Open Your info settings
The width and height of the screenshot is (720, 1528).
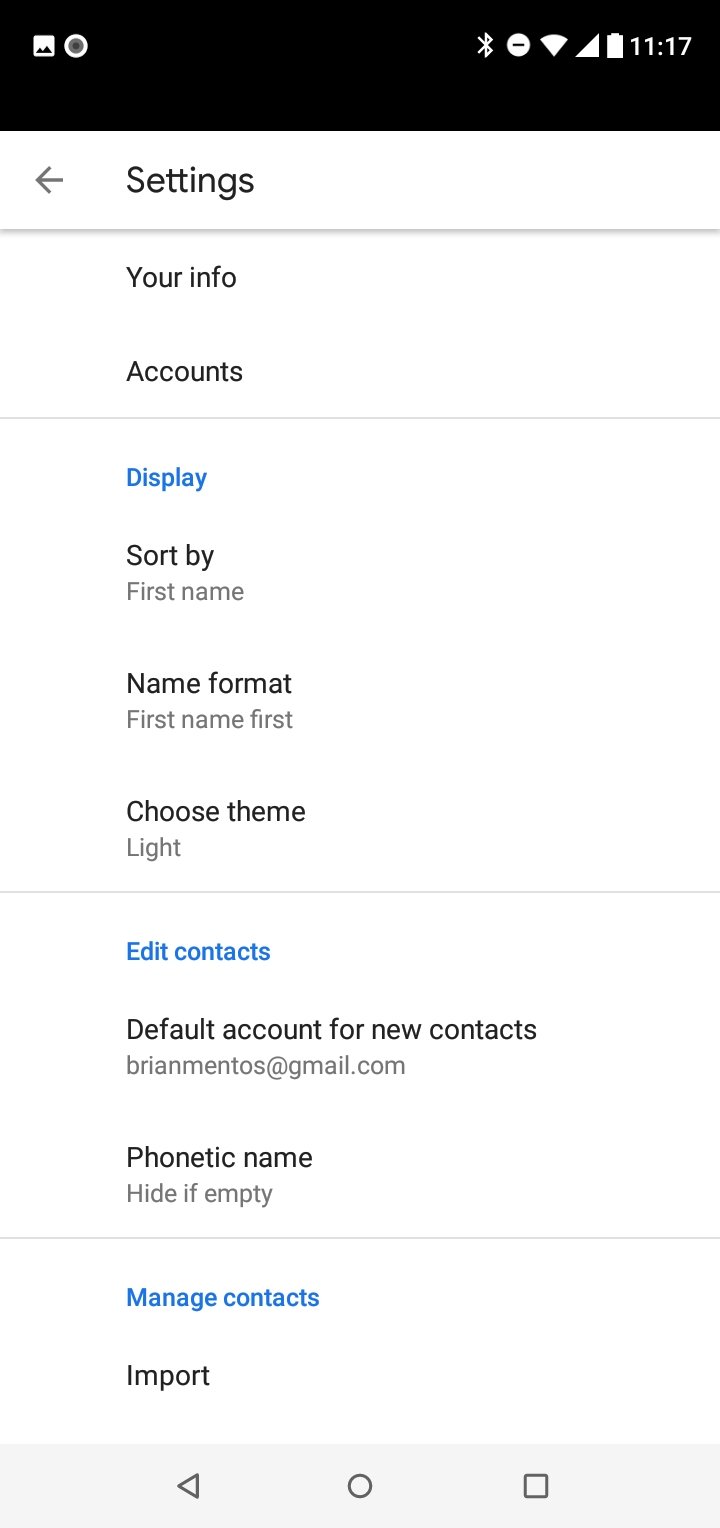pyautogui.click(x=360, y=277)
